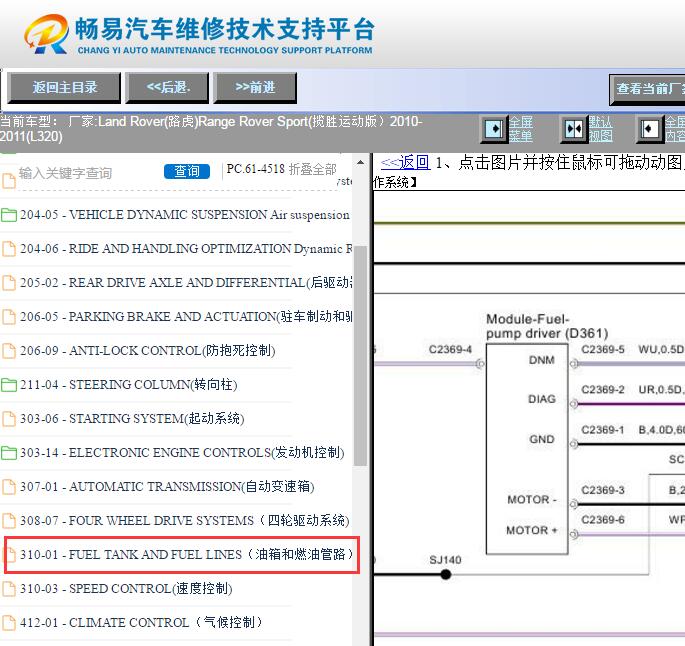Open 206-05 Parking Brake and Actuation
Screen dimensions: 685x646
click(186, 316)
